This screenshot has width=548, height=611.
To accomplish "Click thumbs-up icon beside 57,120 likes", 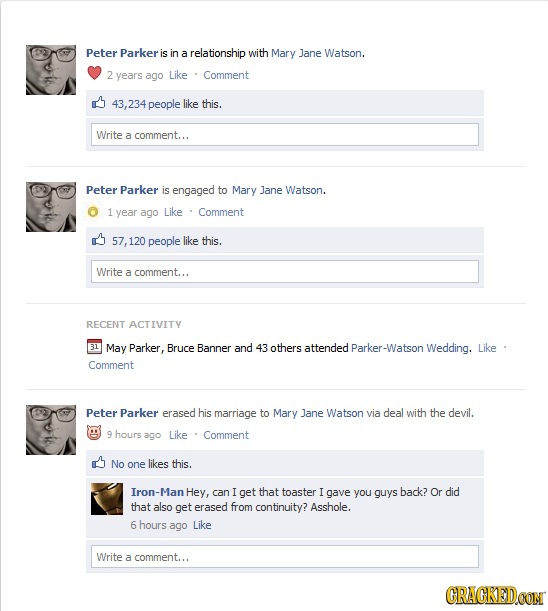I will tap(99, 240).
